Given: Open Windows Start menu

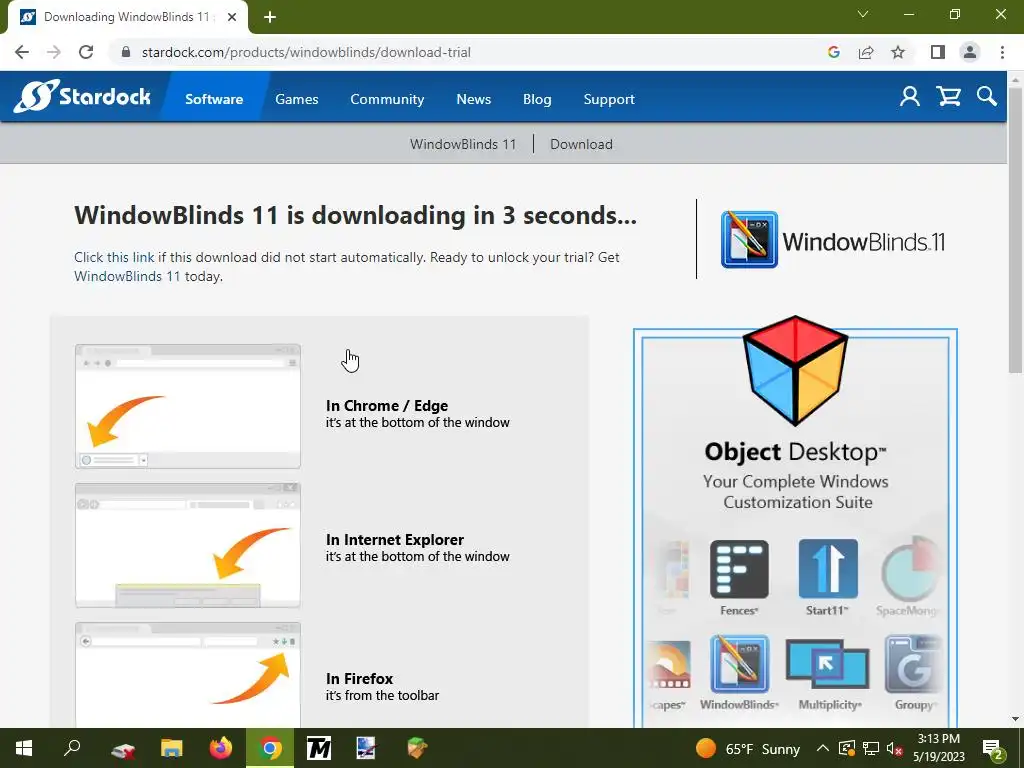Looking at the screenshot, I should (x=24, y=748).
